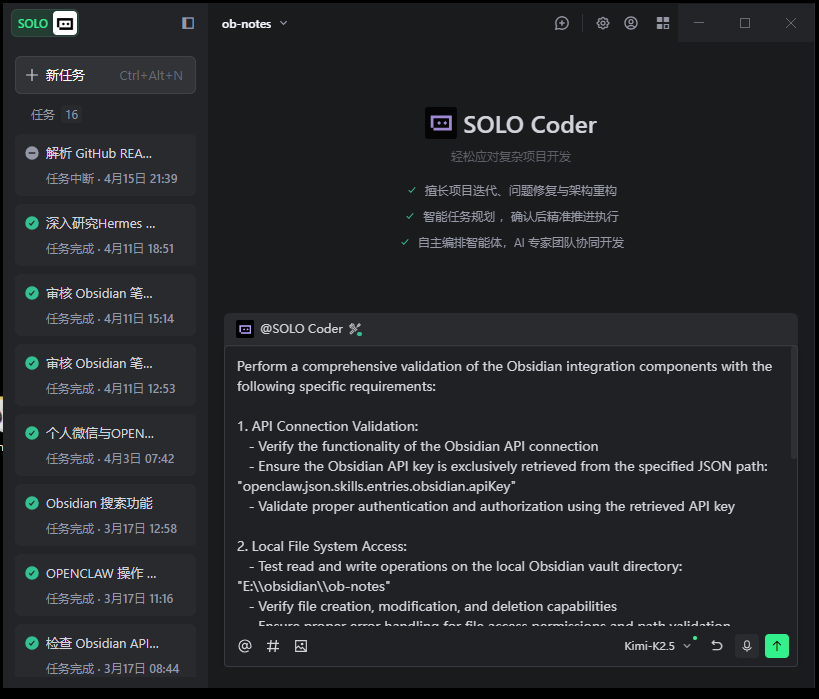Image resolution: width=819 pixels, height=699 pixels.
Task: Insert a mention with the @ icon
Action: coord(245,646)
